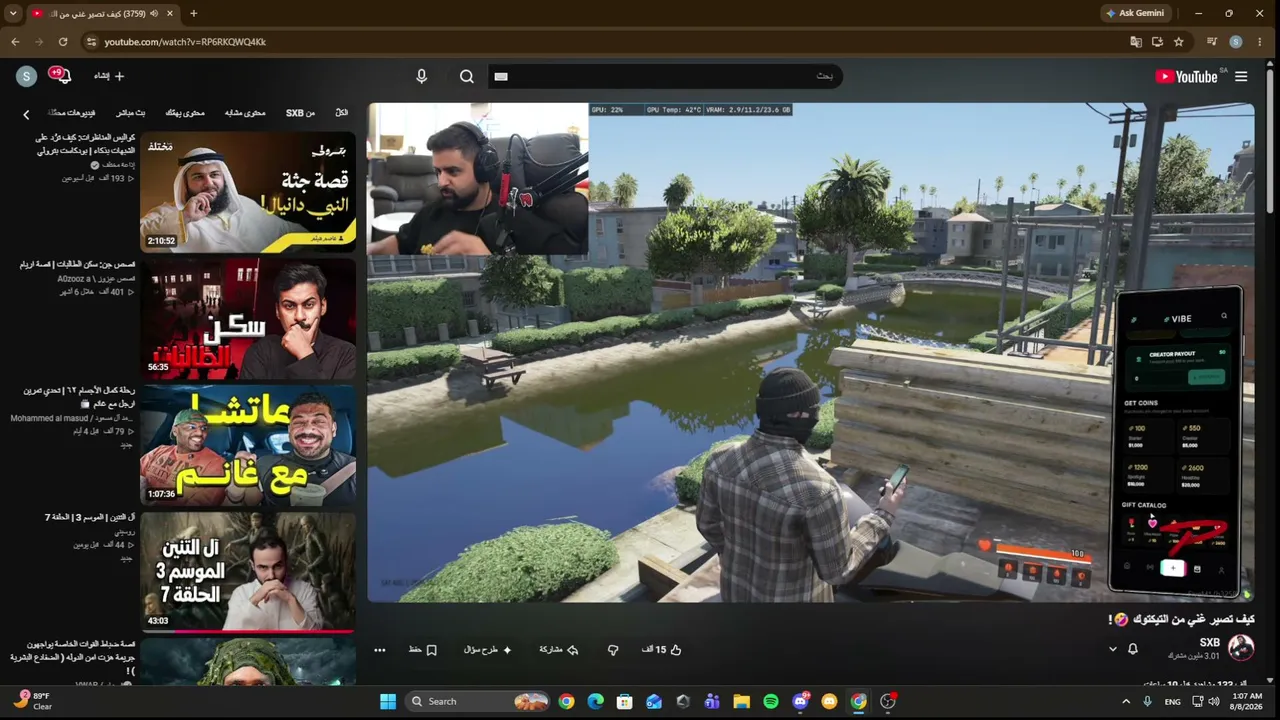
Task: Open YouTube notifications bell with +9 badge
Action: 62,76
